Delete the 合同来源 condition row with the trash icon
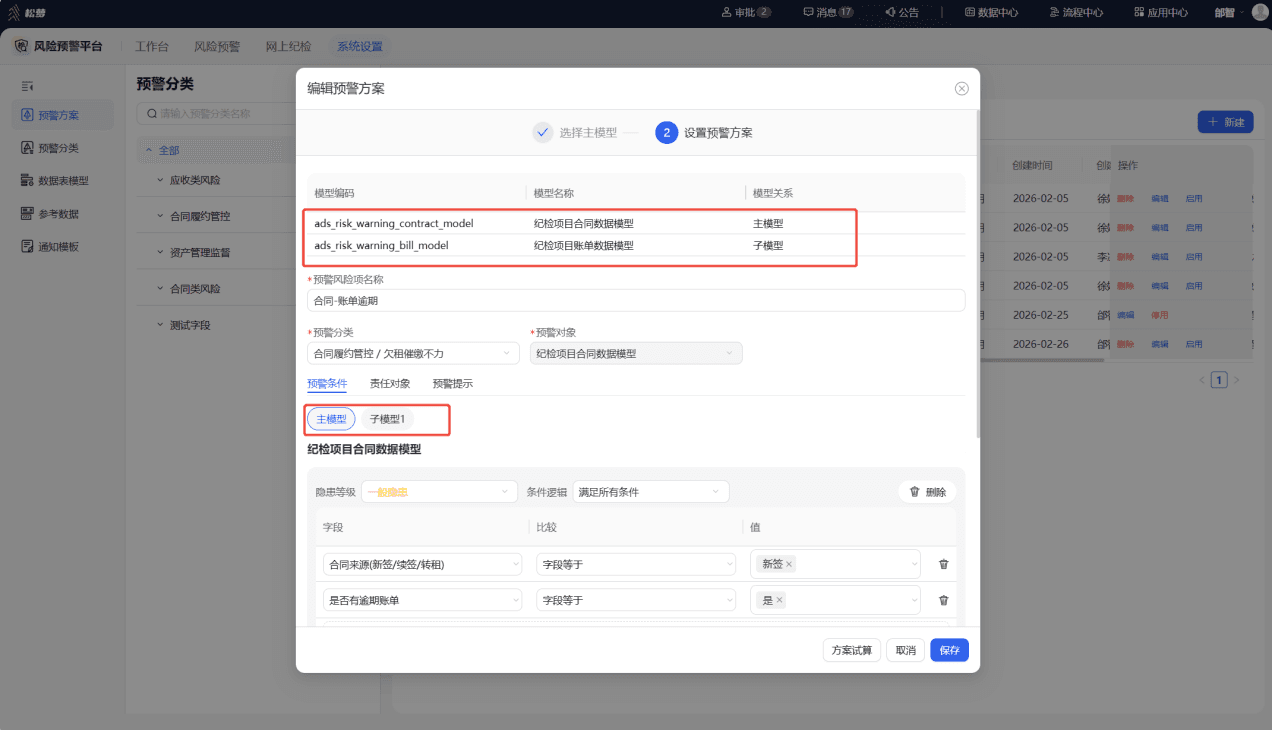The image size is (1272, 730). pyautogui.click(x=943, y=564)
